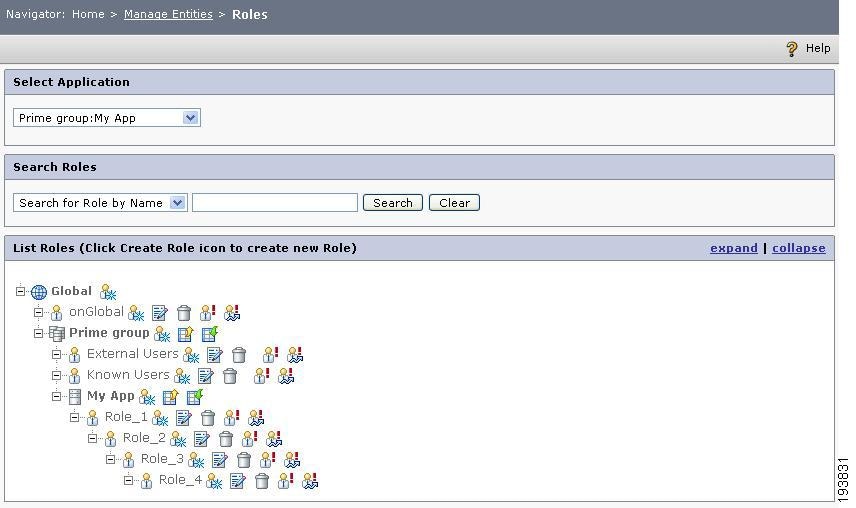Open the Select Application dropdown

[x=107, y=118]
